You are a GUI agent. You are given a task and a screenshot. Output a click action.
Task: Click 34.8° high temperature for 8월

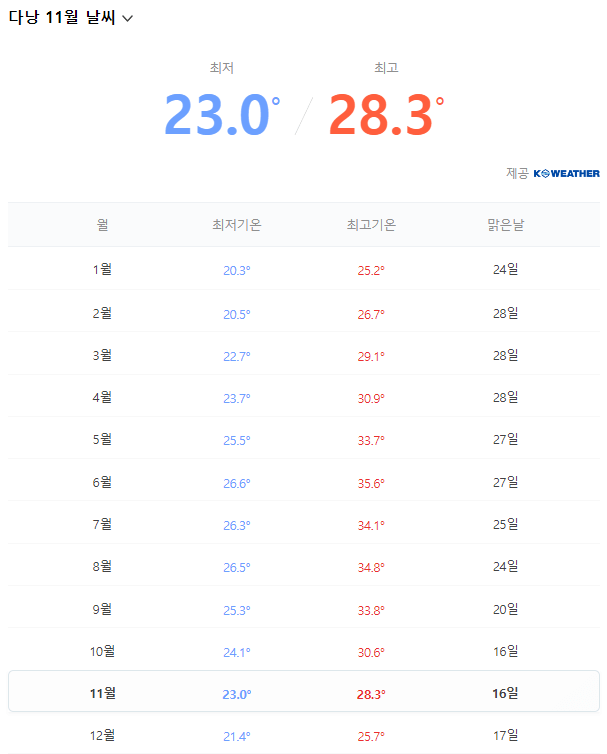coord(371,567)
